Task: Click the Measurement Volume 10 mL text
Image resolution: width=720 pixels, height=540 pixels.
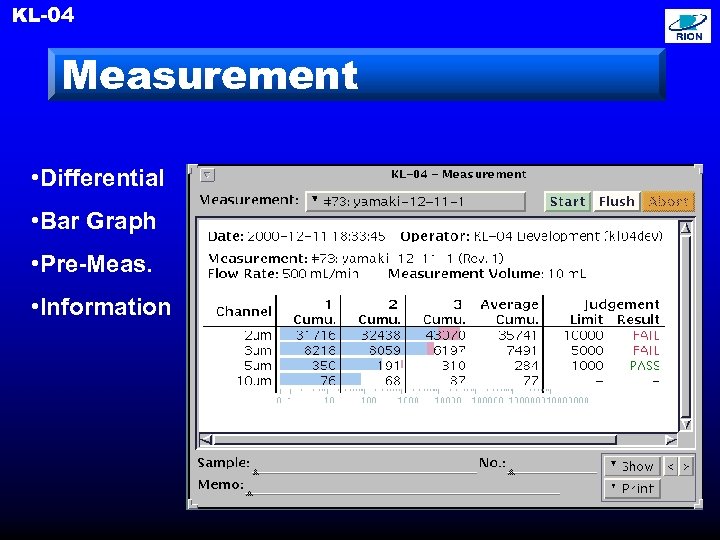Action: [487, 274]
